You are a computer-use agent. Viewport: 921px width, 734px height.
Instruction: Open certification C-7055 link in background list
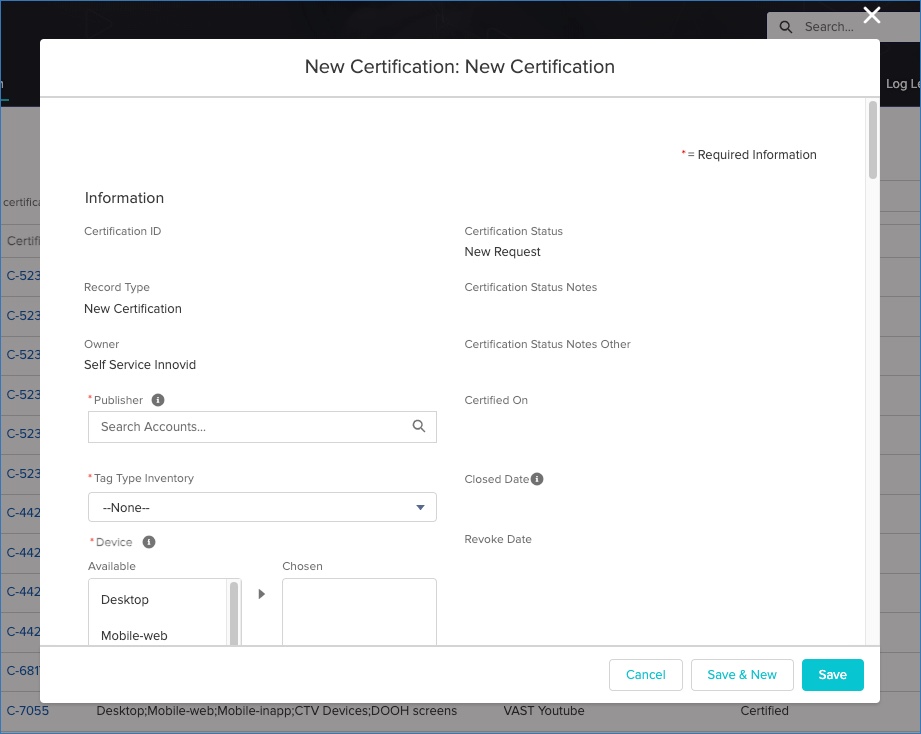[x=28, y=711]
